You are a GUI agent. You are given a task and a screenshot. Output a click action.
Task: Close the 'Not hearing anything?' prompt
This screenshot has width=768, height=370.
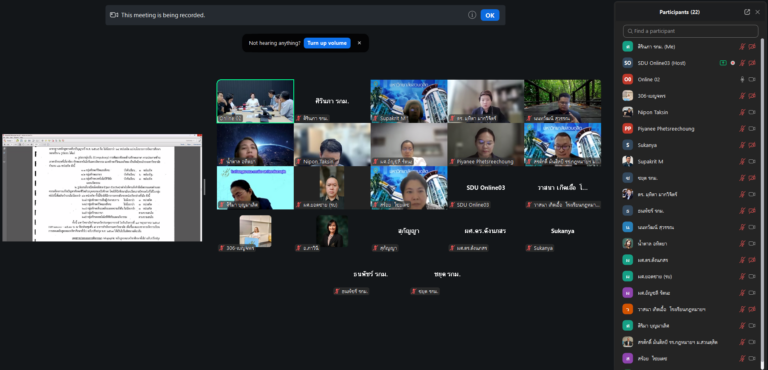359,43
